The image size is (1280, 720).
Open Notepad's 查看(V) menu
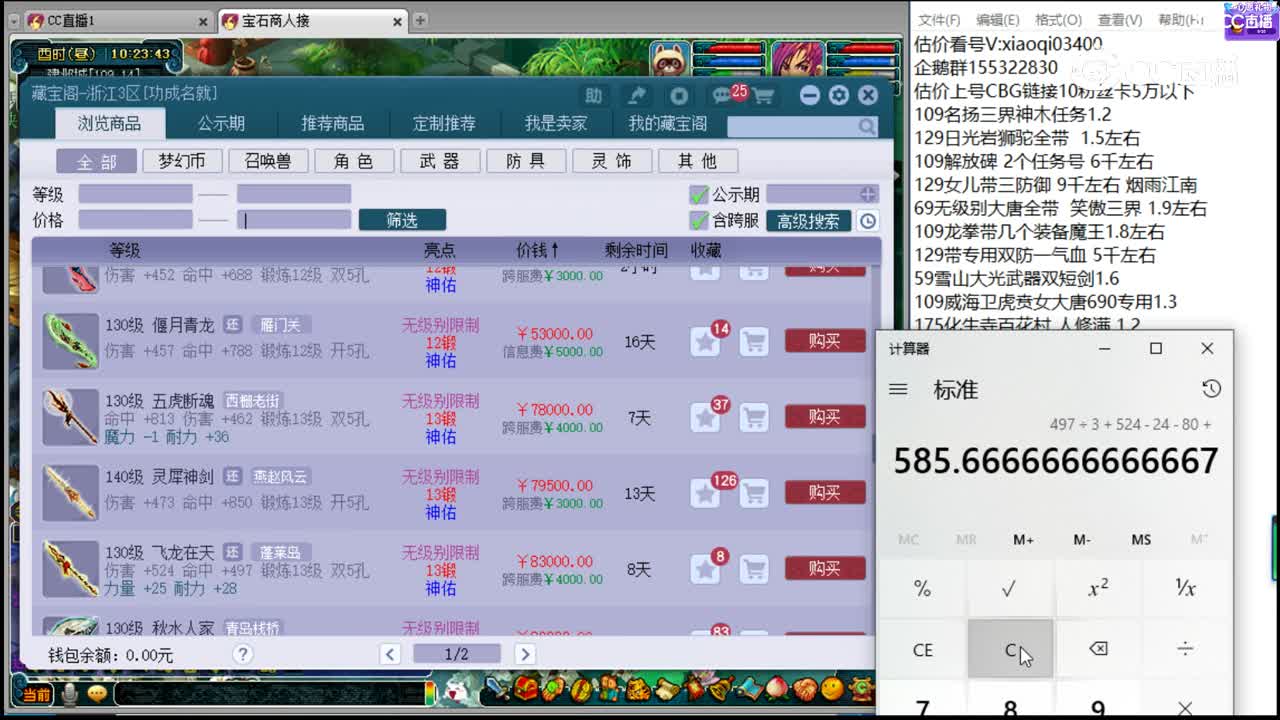[1120, 20]
